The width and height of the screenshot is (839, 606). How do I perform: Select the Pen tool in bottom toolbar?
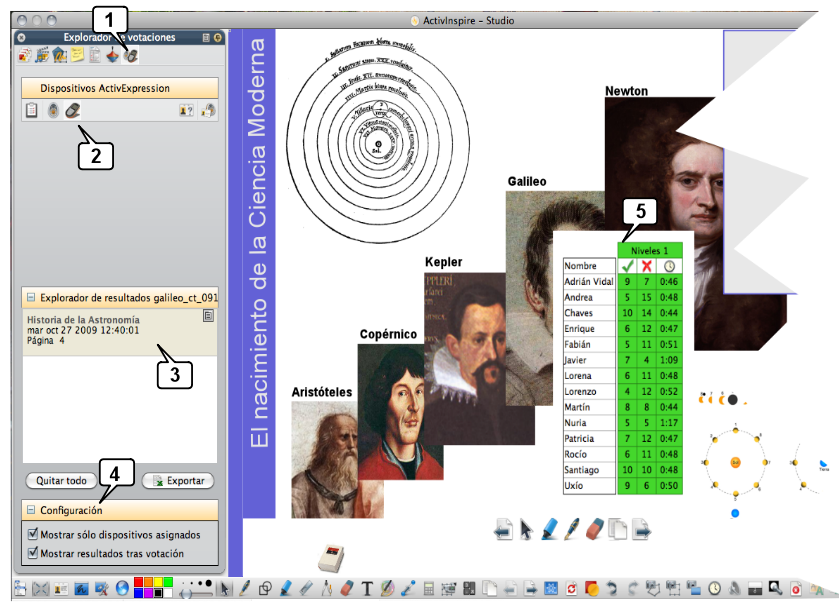coord(245,590)
